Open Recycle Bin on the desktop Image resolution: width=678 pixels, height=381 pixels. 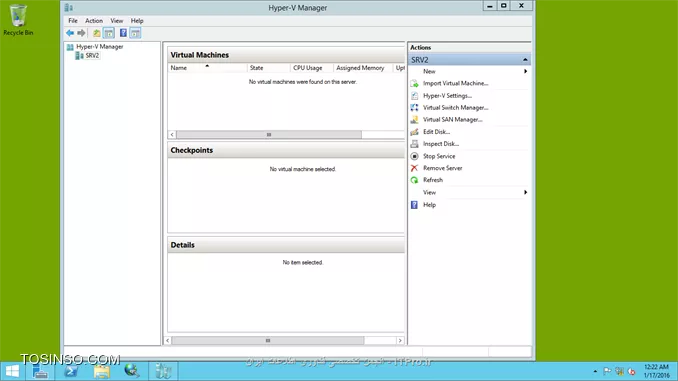point(18,20)
